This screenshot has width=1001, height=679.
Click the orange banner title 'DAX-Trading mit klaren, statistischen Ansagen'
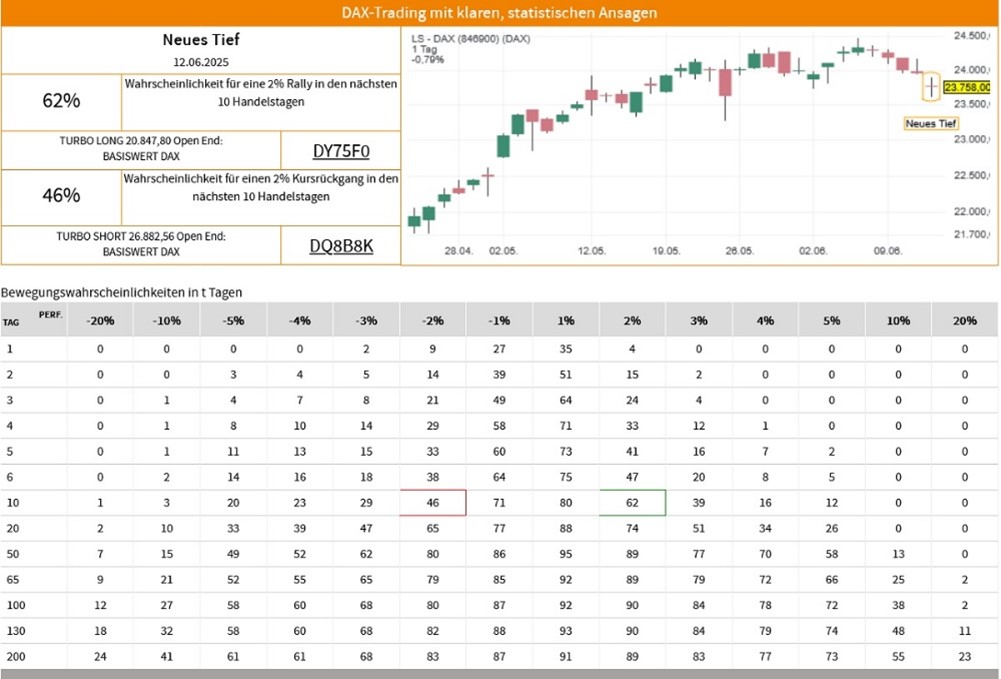click(499, 13)
